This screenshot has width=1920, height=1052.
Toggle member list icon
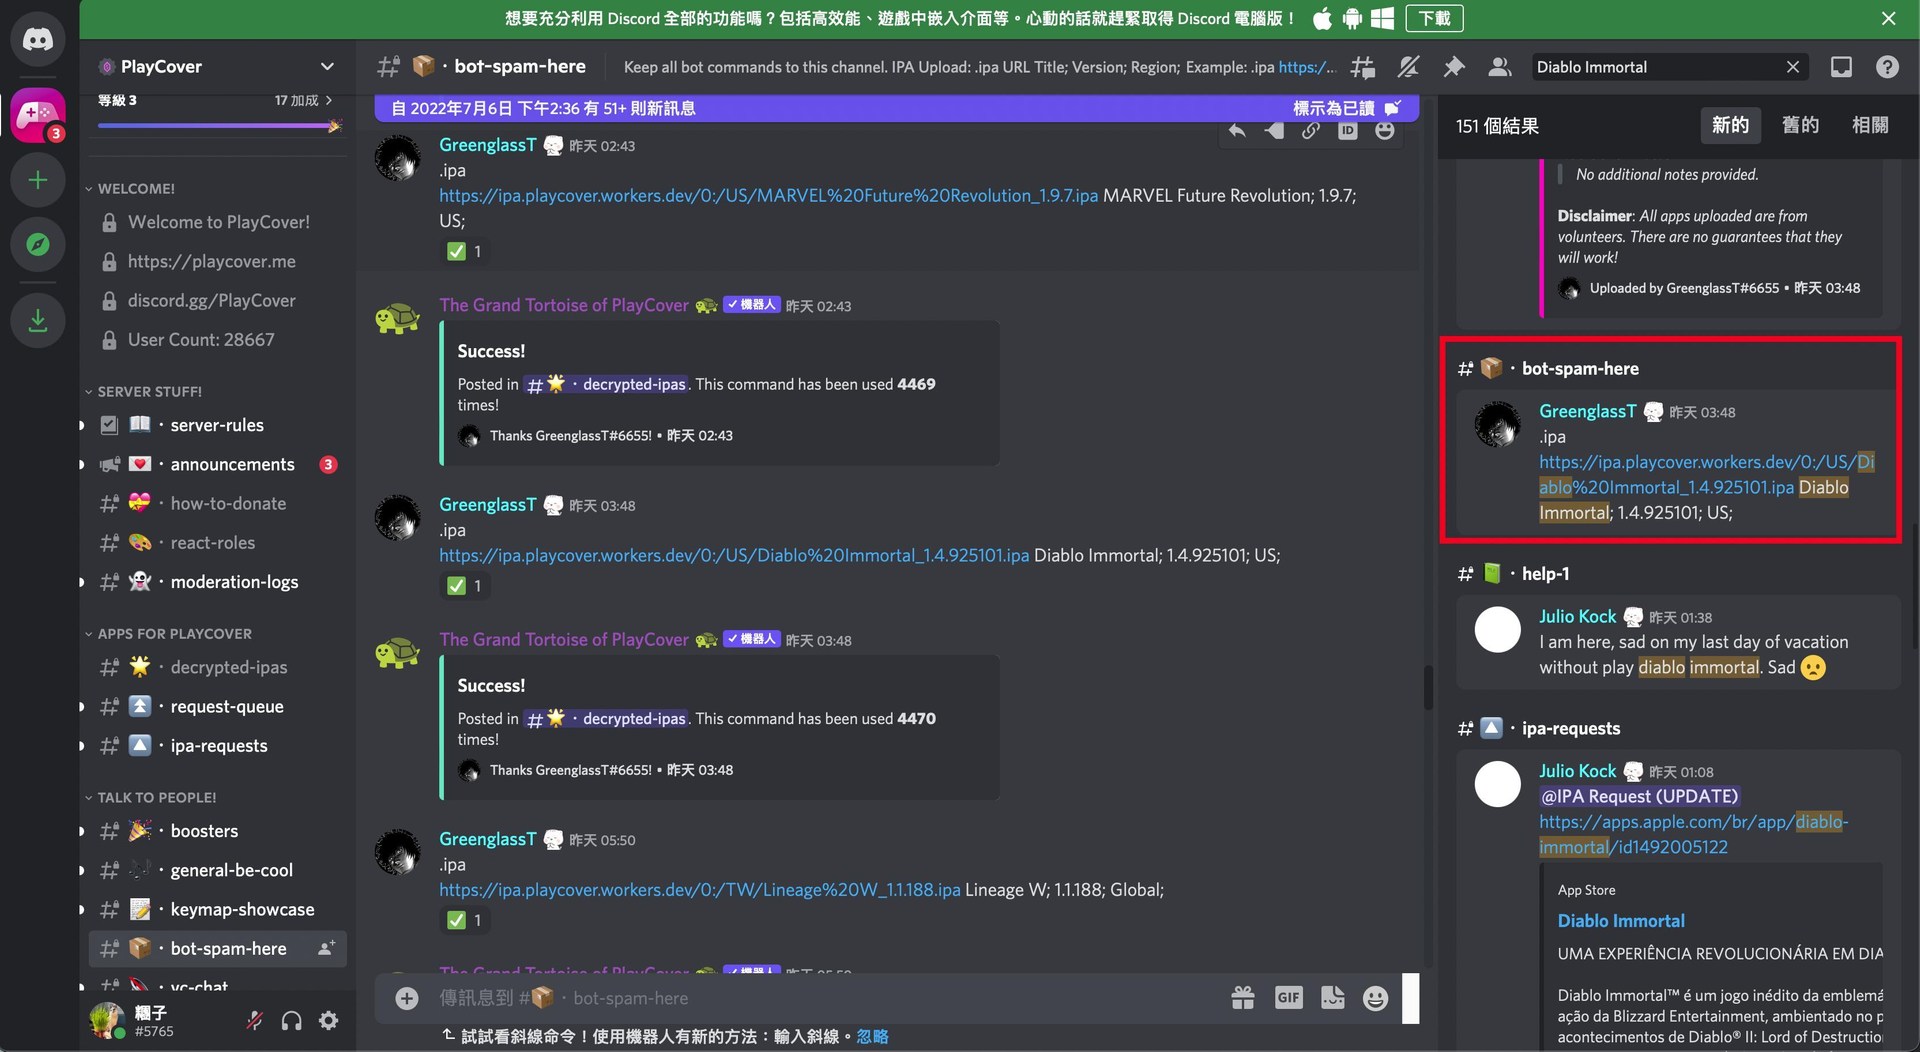(1499, 67)
